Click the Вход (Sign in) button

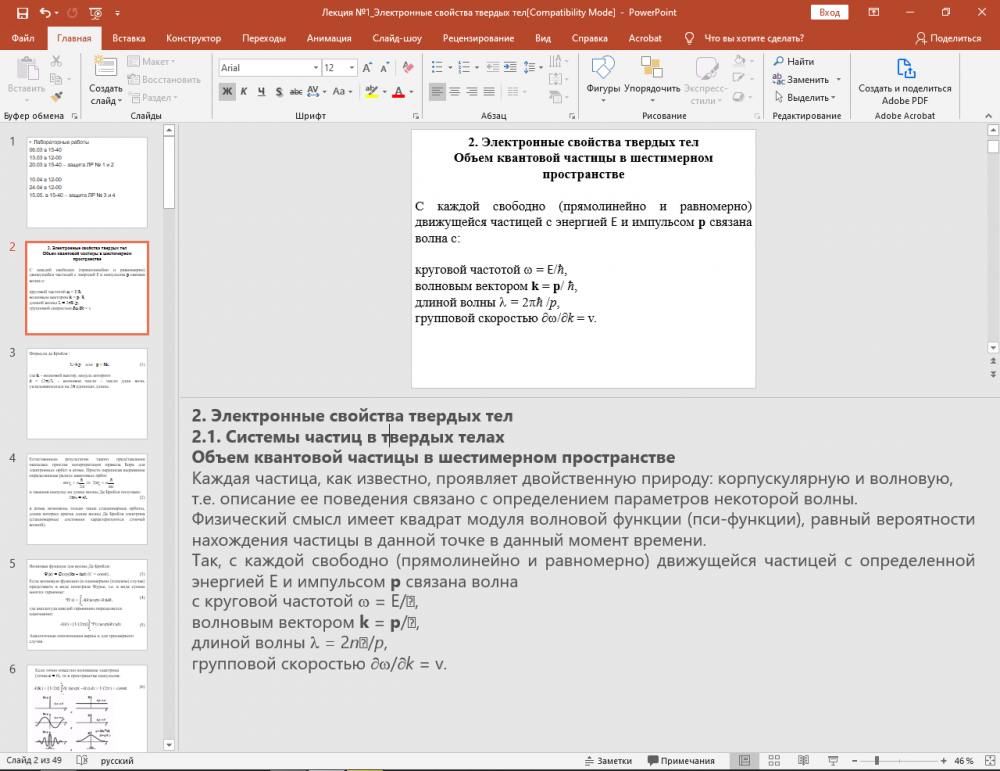click(x=829, y=12)
